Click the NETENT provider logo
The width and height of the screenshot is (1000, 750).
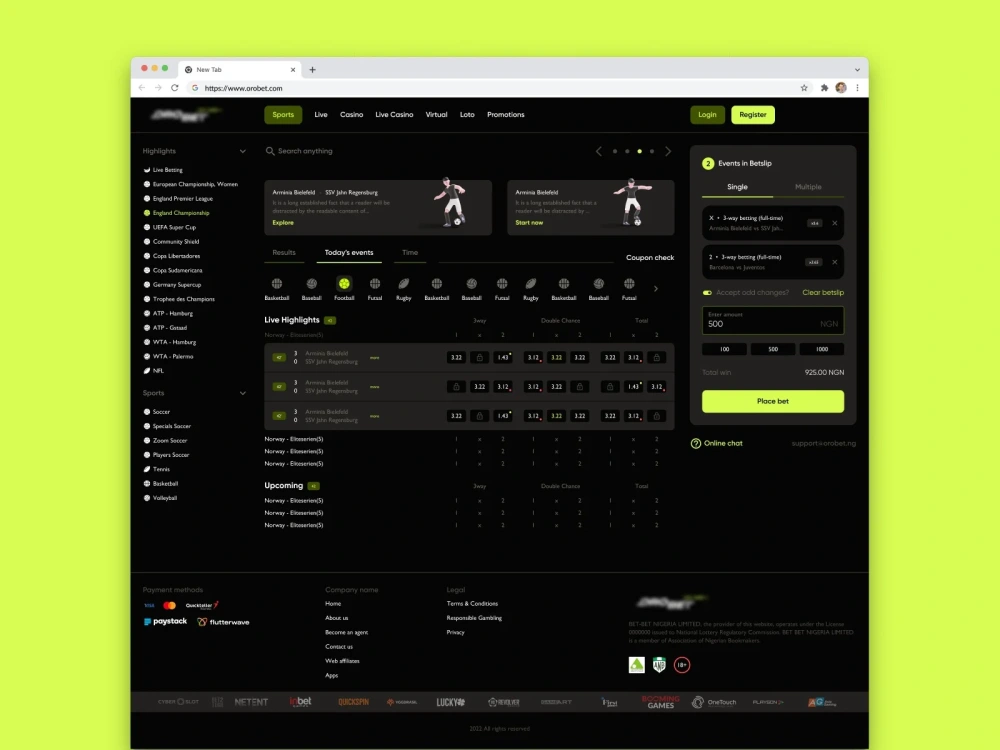point(251,702)
